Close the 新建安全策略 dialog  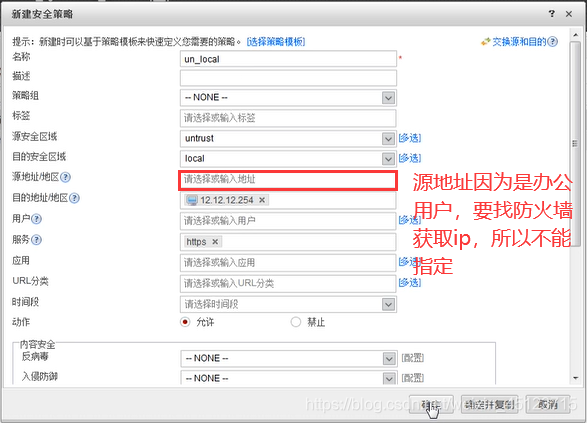(569, 14)
